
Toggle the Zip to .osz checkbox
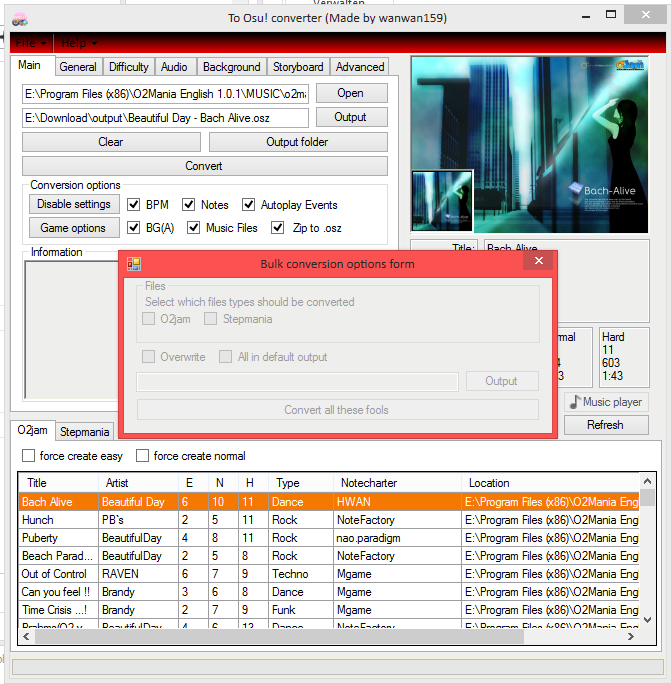tap(277, 228)
